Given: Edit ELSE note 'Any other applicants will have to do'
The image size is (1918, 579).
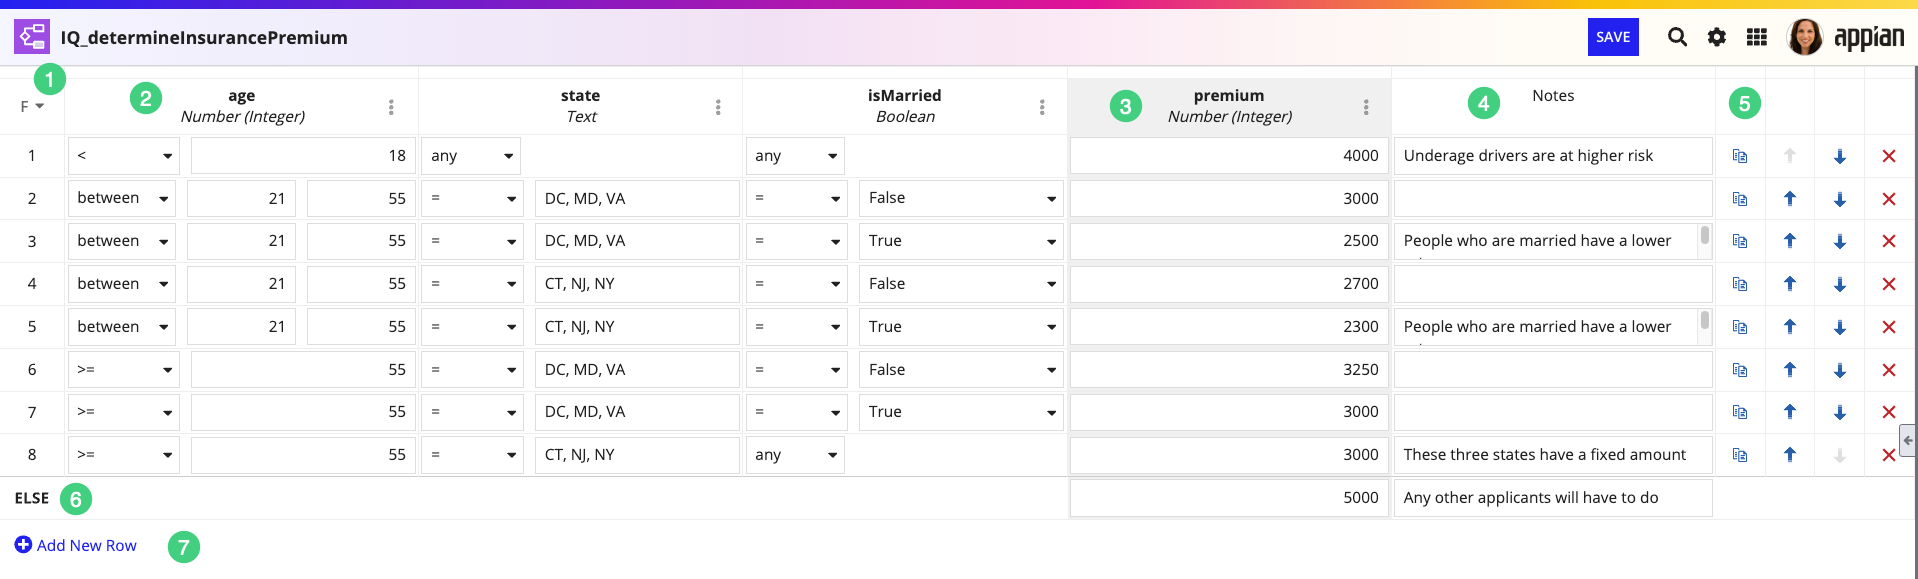Looking at the screenshot, I should click(1553, 498).
